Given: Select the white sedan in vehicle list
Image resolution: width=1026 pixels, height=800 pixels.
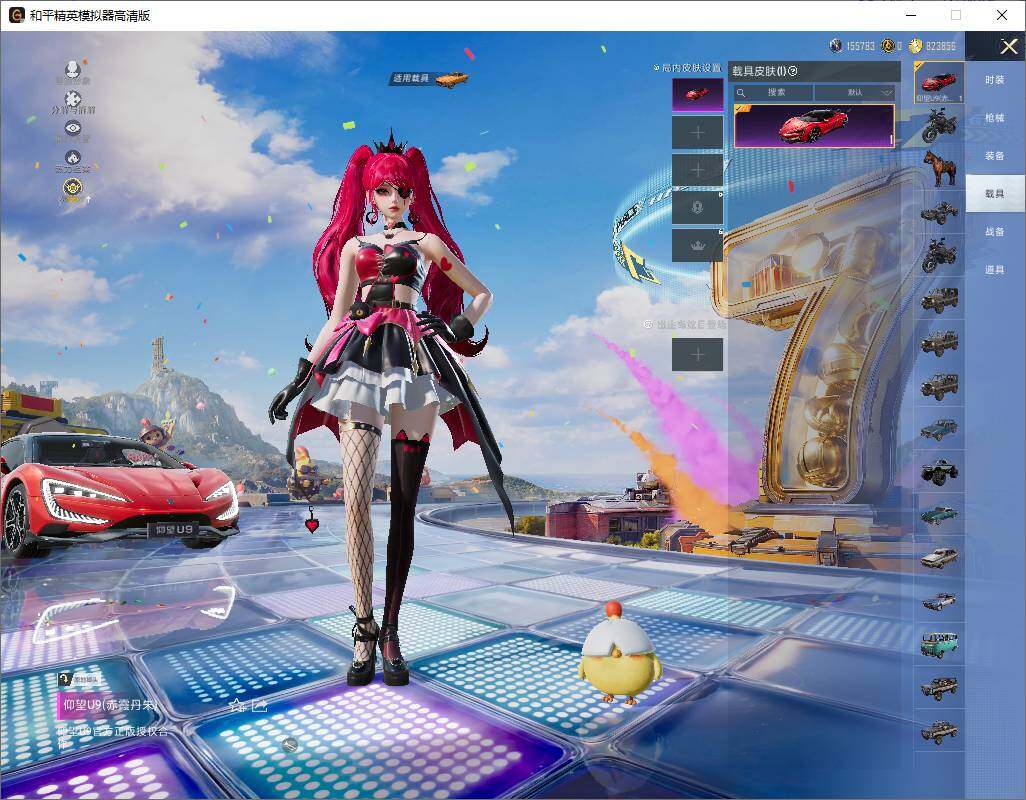Looking at the screenshot, I should pyautogui.click(x=940, y=557).
